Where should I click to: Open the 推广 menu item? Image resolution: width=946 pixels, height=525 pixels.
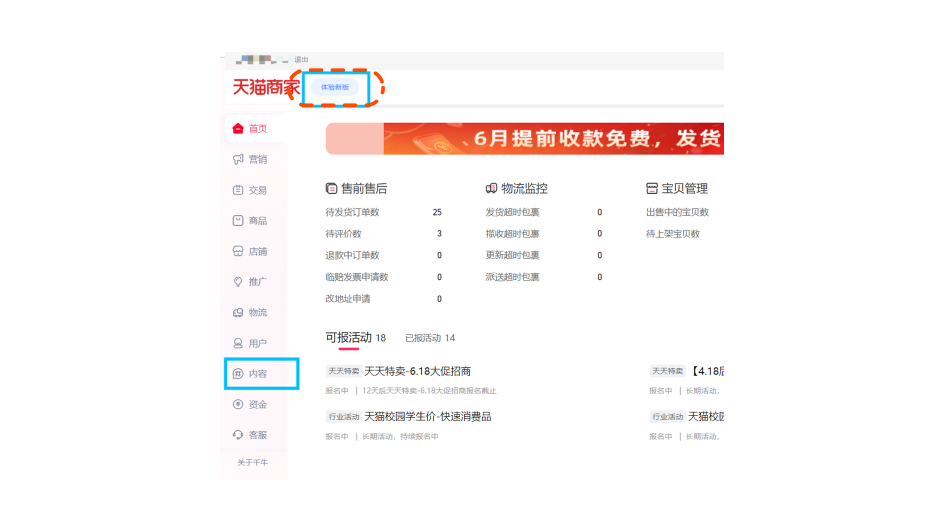[256, 282]
